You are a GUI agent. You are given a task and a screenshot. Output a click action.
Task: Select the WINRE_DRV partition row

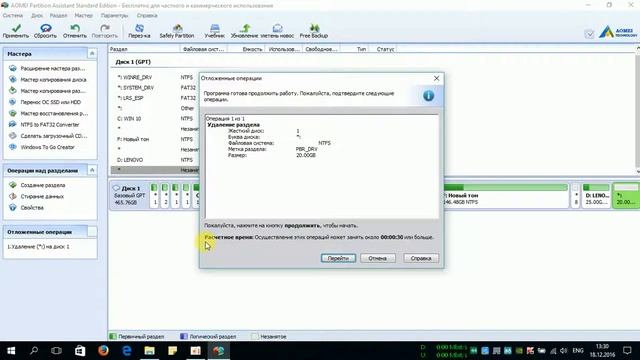(x=155, y=77)
